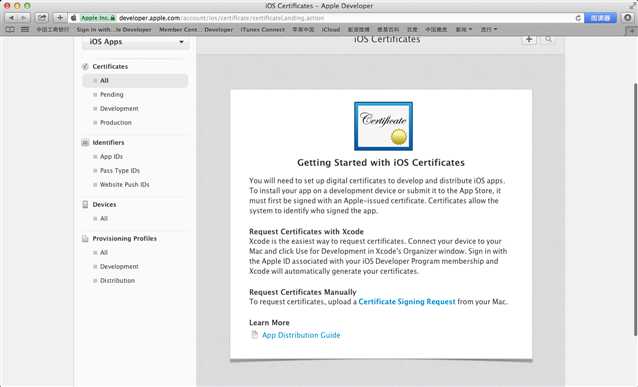
Task: Reload the page with the refresh icon
Action: point(578,18)
